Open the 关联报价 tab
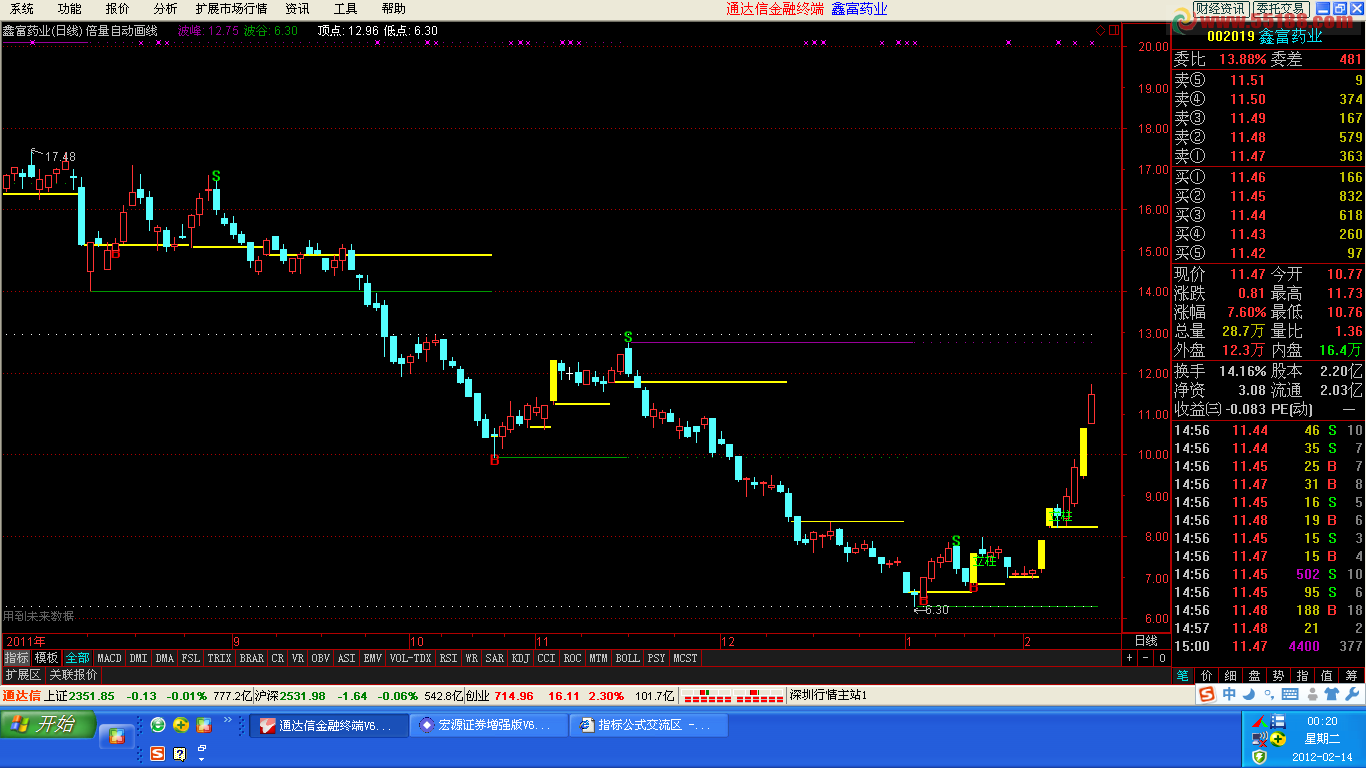The height and width of the screenshot is (768, 1366). pos(74,675)
